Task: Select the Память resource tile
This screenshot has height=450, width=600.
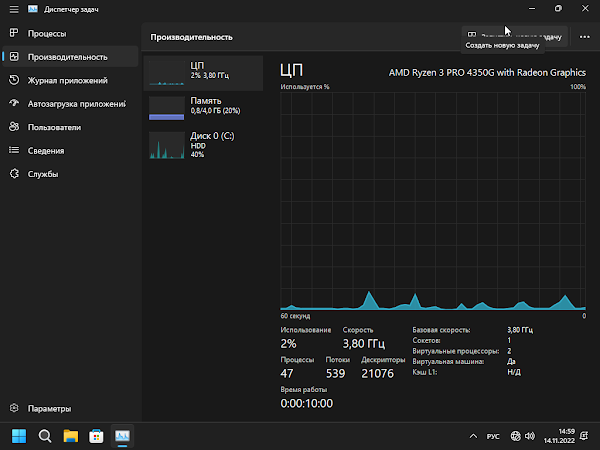Action: 203,108
